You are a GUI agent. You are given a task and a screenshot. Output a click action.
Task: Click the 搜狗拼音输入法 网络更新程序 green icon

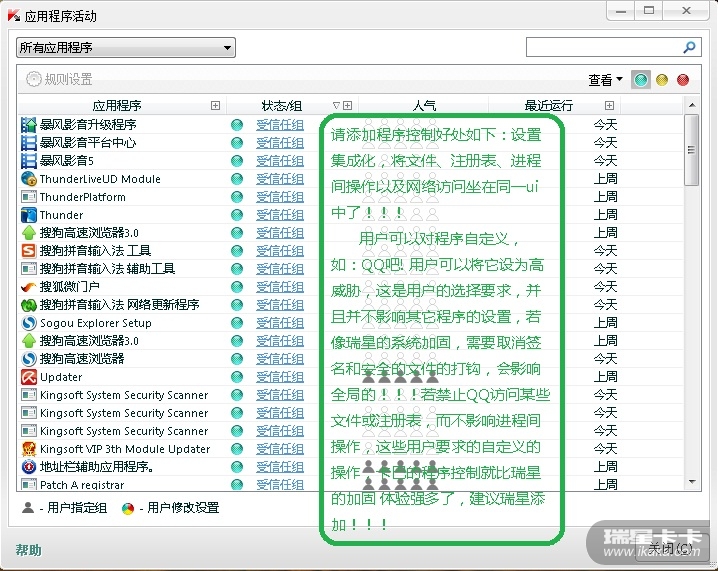coord(28,305)
